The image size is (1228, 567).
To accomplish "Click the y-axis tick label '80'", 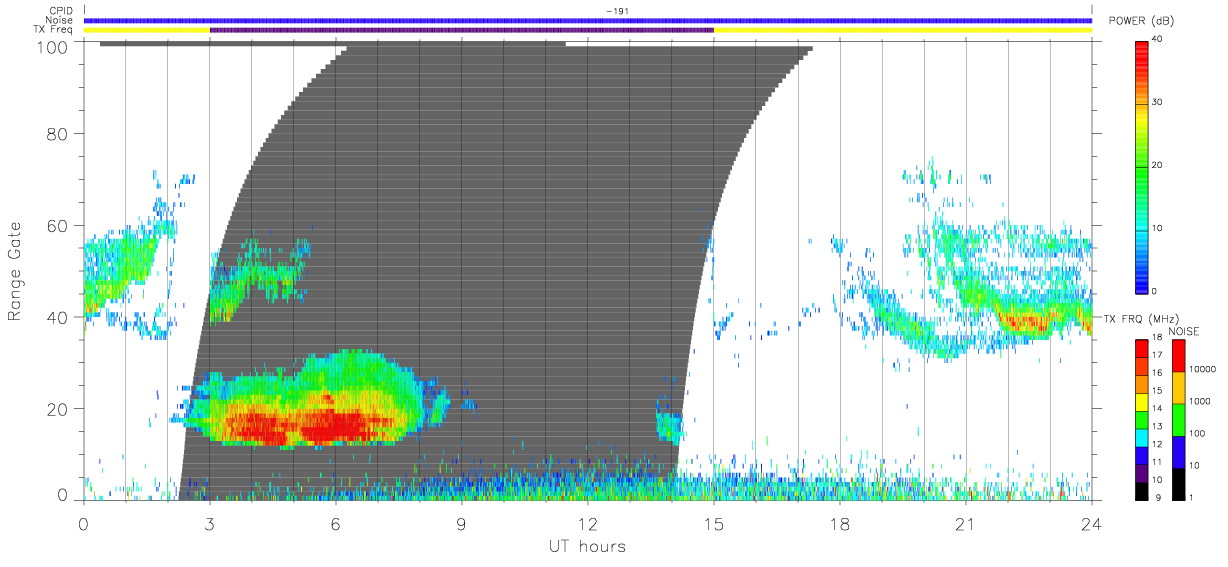I will [57, 134].
